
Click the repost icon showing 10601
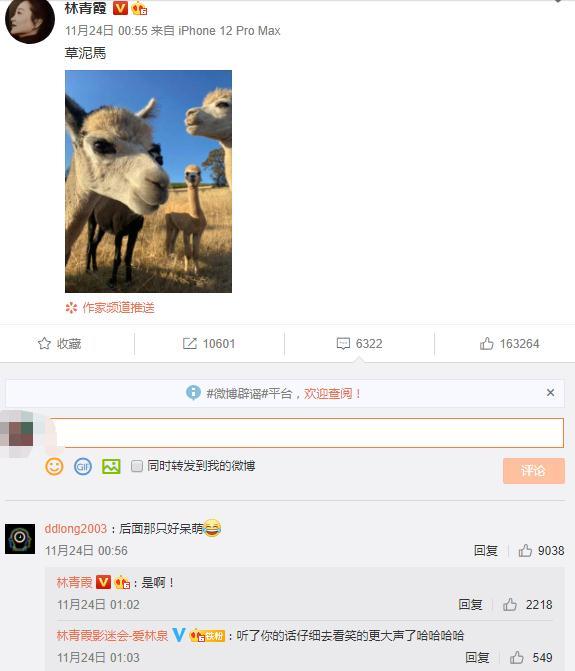pyautogui.click(x=190, y=344)
